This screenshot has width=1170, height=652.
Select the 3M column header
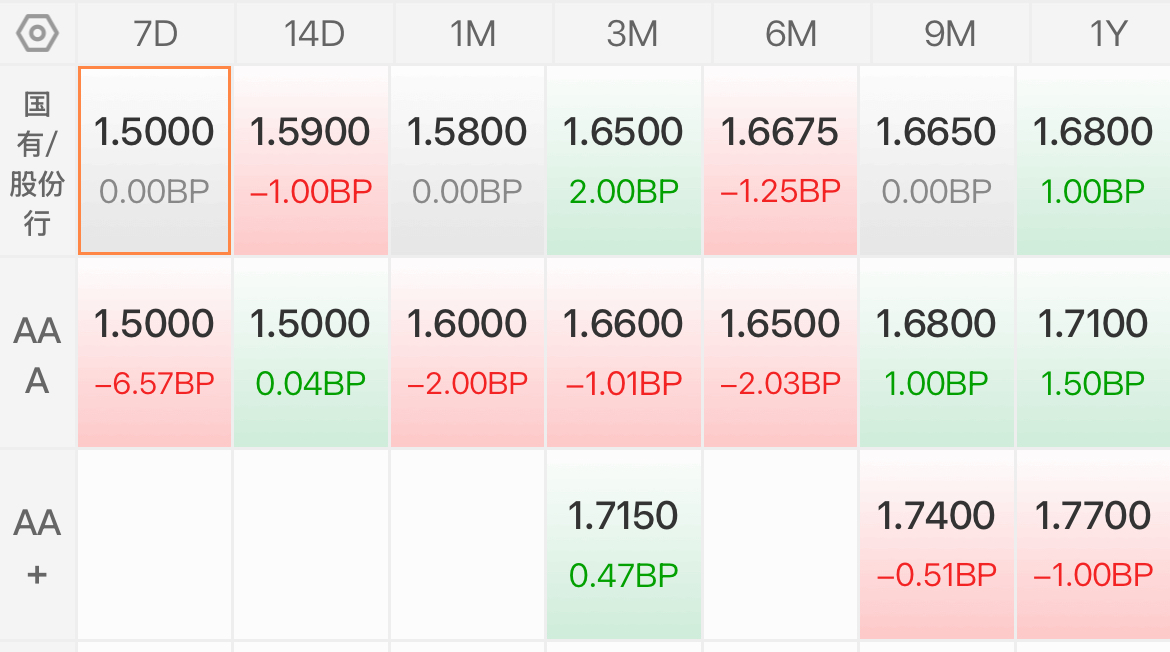(632, 34)
